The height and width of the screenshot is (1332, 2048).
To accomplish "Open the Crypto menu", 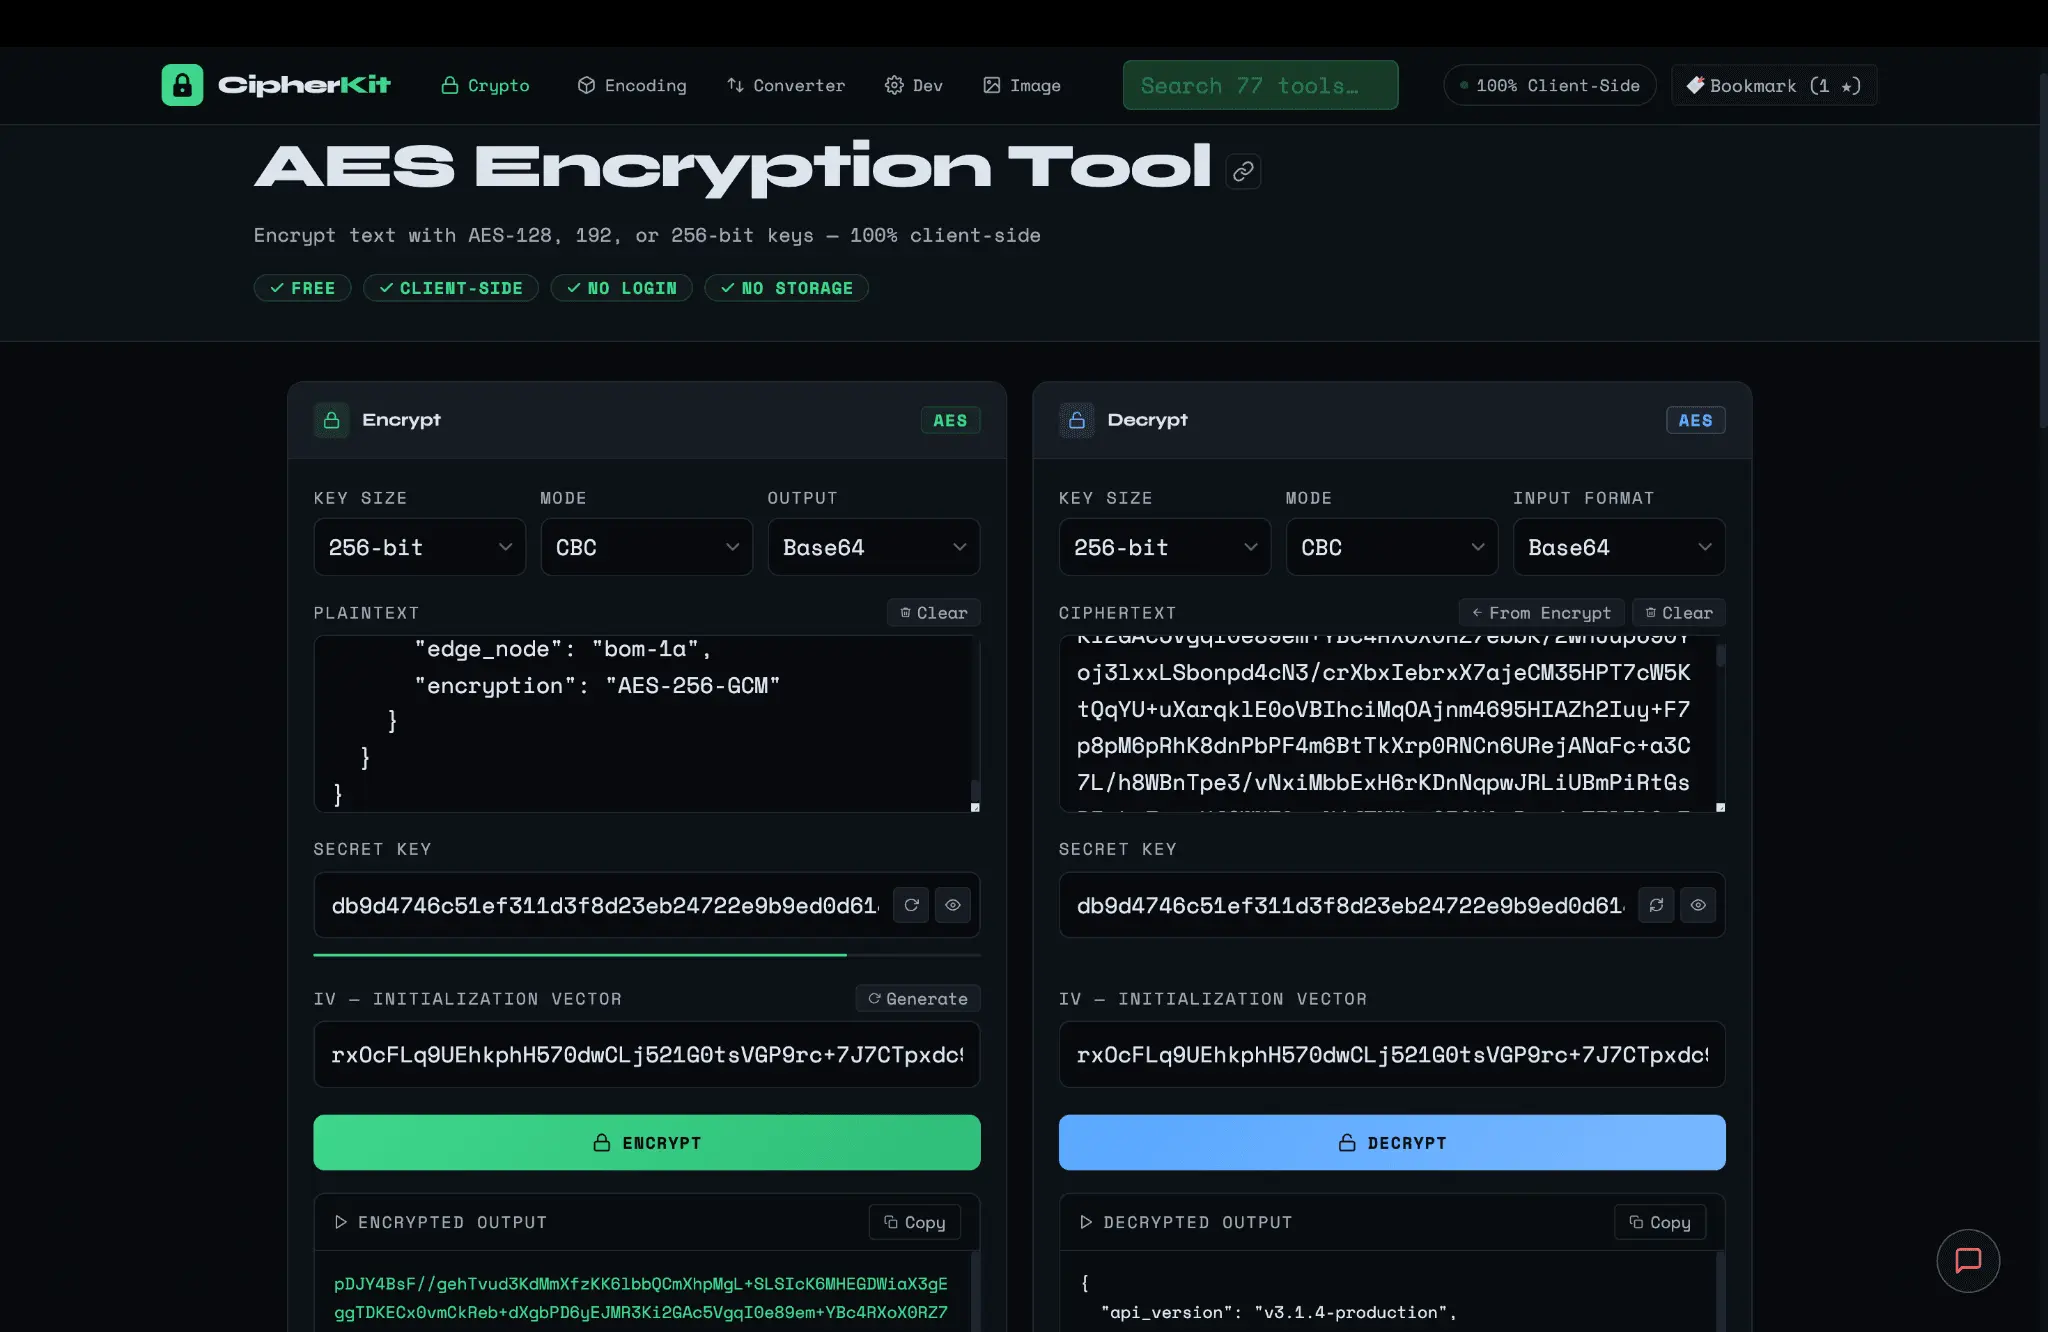I will (x=486, y=85).
